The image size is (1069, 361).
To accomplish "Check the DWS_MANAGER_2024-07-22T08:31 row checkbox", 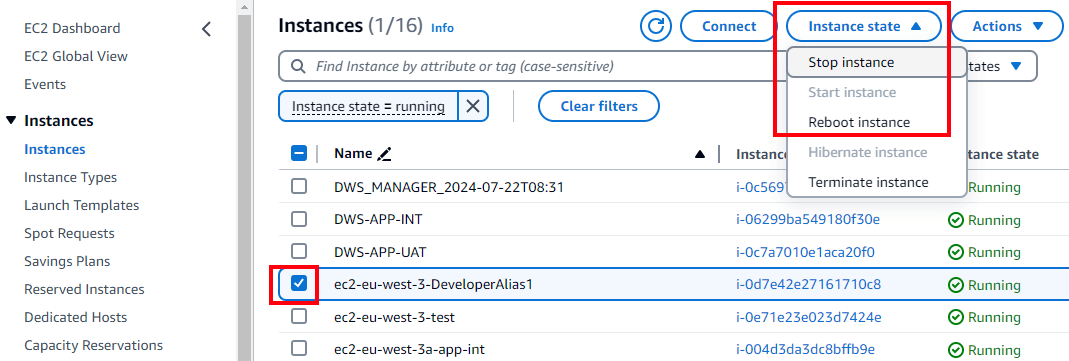I will [299, 187].
